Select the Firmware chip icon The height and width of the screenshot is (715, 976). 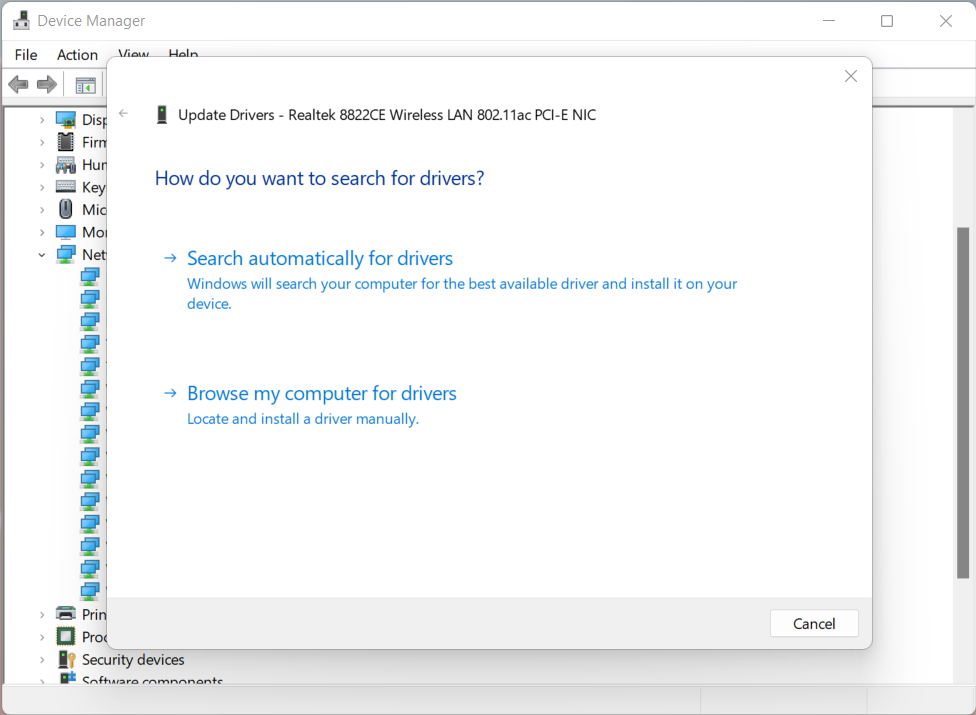66,142
